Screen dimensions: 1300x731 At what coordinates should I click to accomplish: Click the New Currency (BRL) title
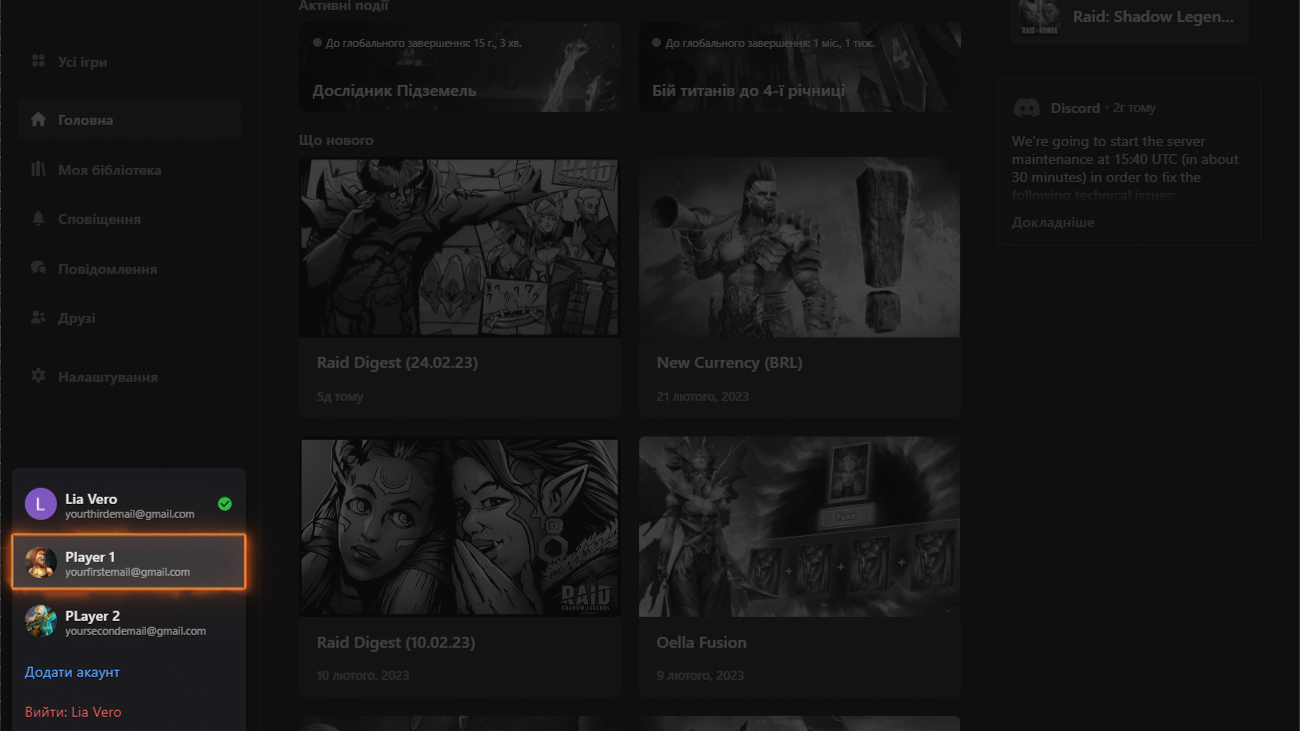click(x=729, y=362)
